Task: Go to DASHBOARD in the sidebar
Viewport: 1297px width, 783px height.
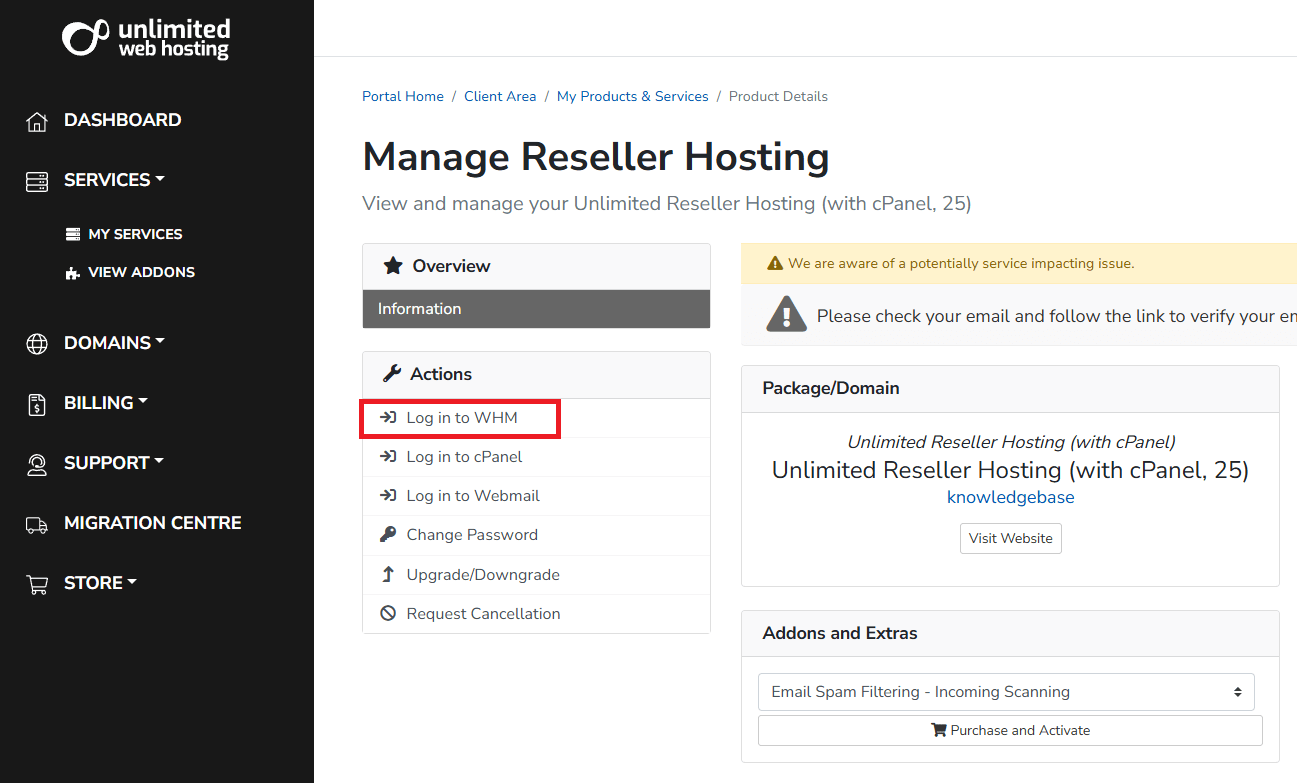Action: pyautogui.click(x=122, y=120)
